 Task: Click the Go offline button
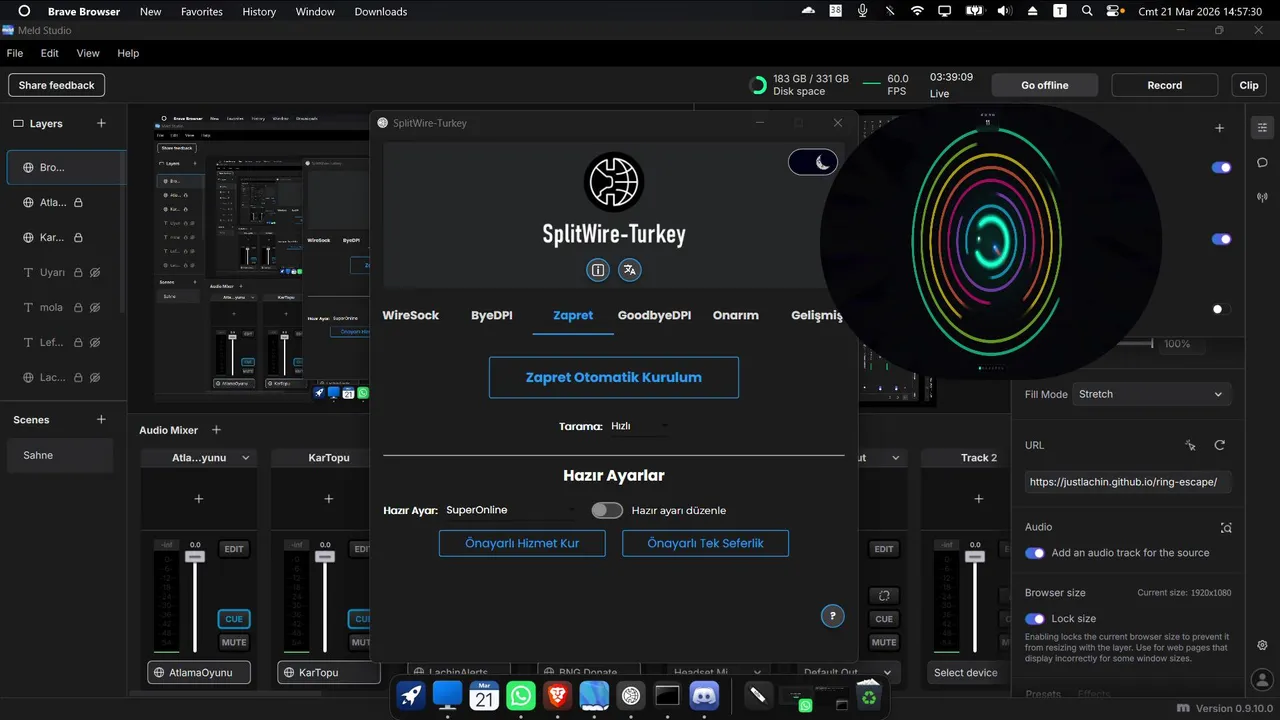(1045, 85)
